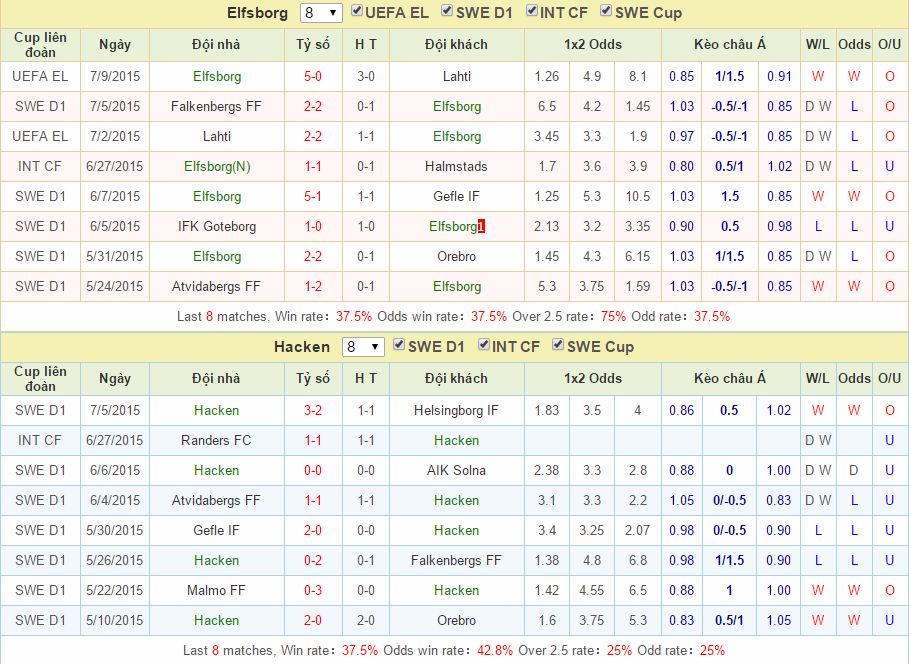
Task: Select the Kèo châu Á header in Elfsborg table
Action: pos(730,45)
